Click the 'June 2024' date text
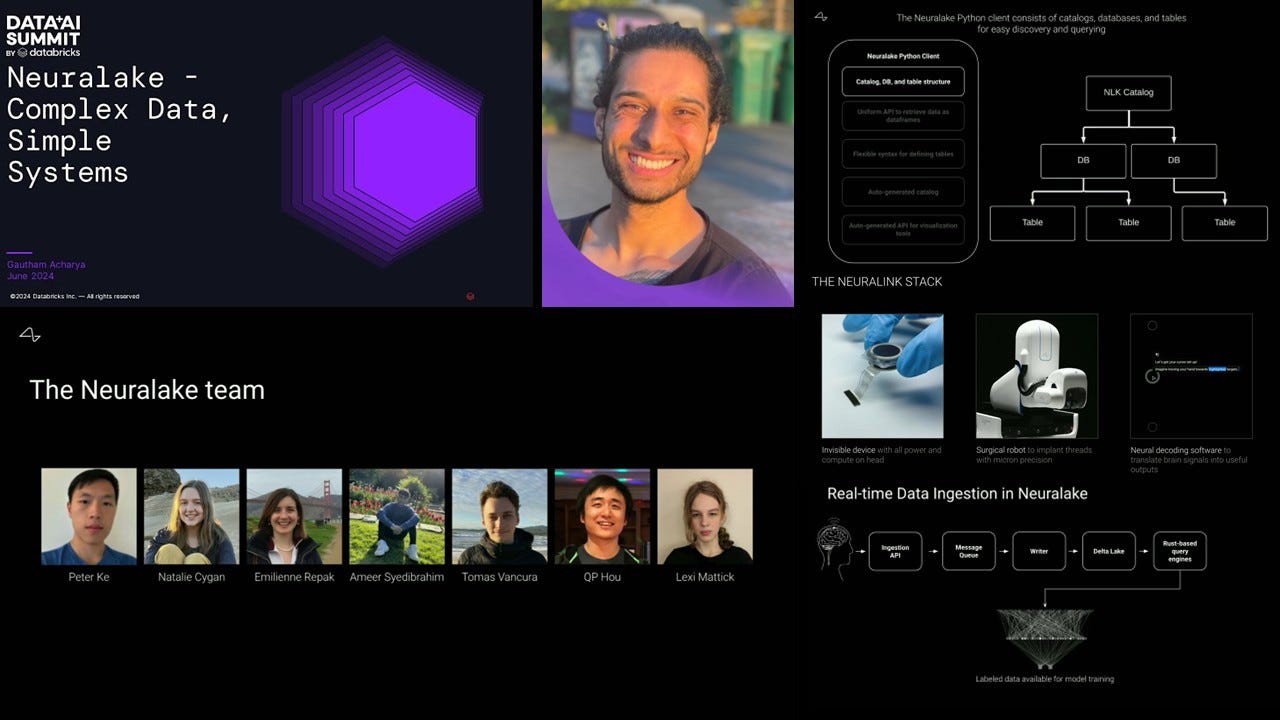1280x720 pixels. pyautogui.click(x=30, y=276)
